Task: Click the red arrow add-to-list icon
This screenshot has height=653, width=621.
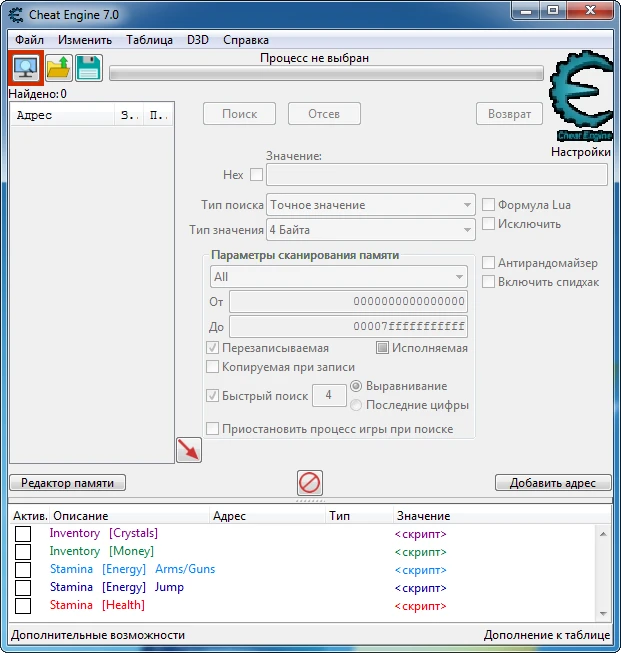Action: point(189,450)
